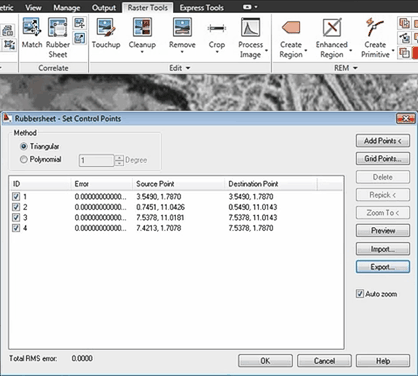Activate the Crop tool icon
Viewport: 418px width, 376px height.
click(x=217, y=28)
